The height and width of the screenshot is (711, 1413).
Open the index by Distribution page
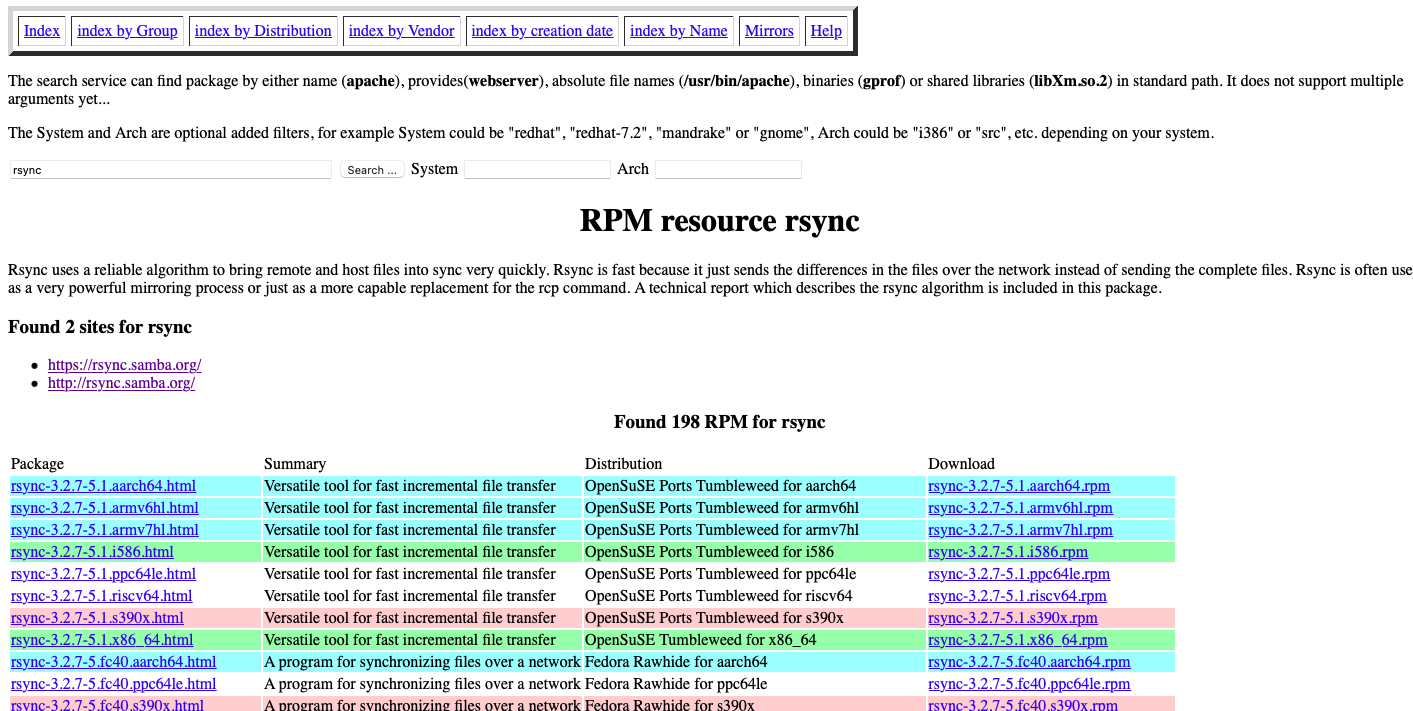pos(263,30)
